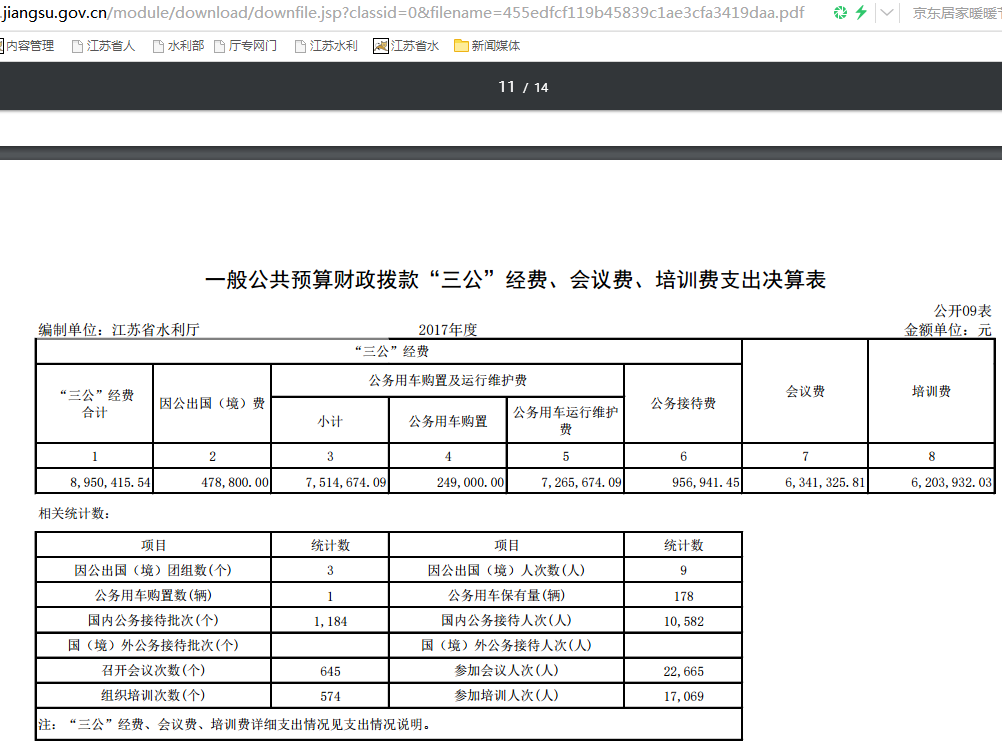Click the value 7,514,674.09
The height and width of the screenshot is (756, 1002).
346,482
